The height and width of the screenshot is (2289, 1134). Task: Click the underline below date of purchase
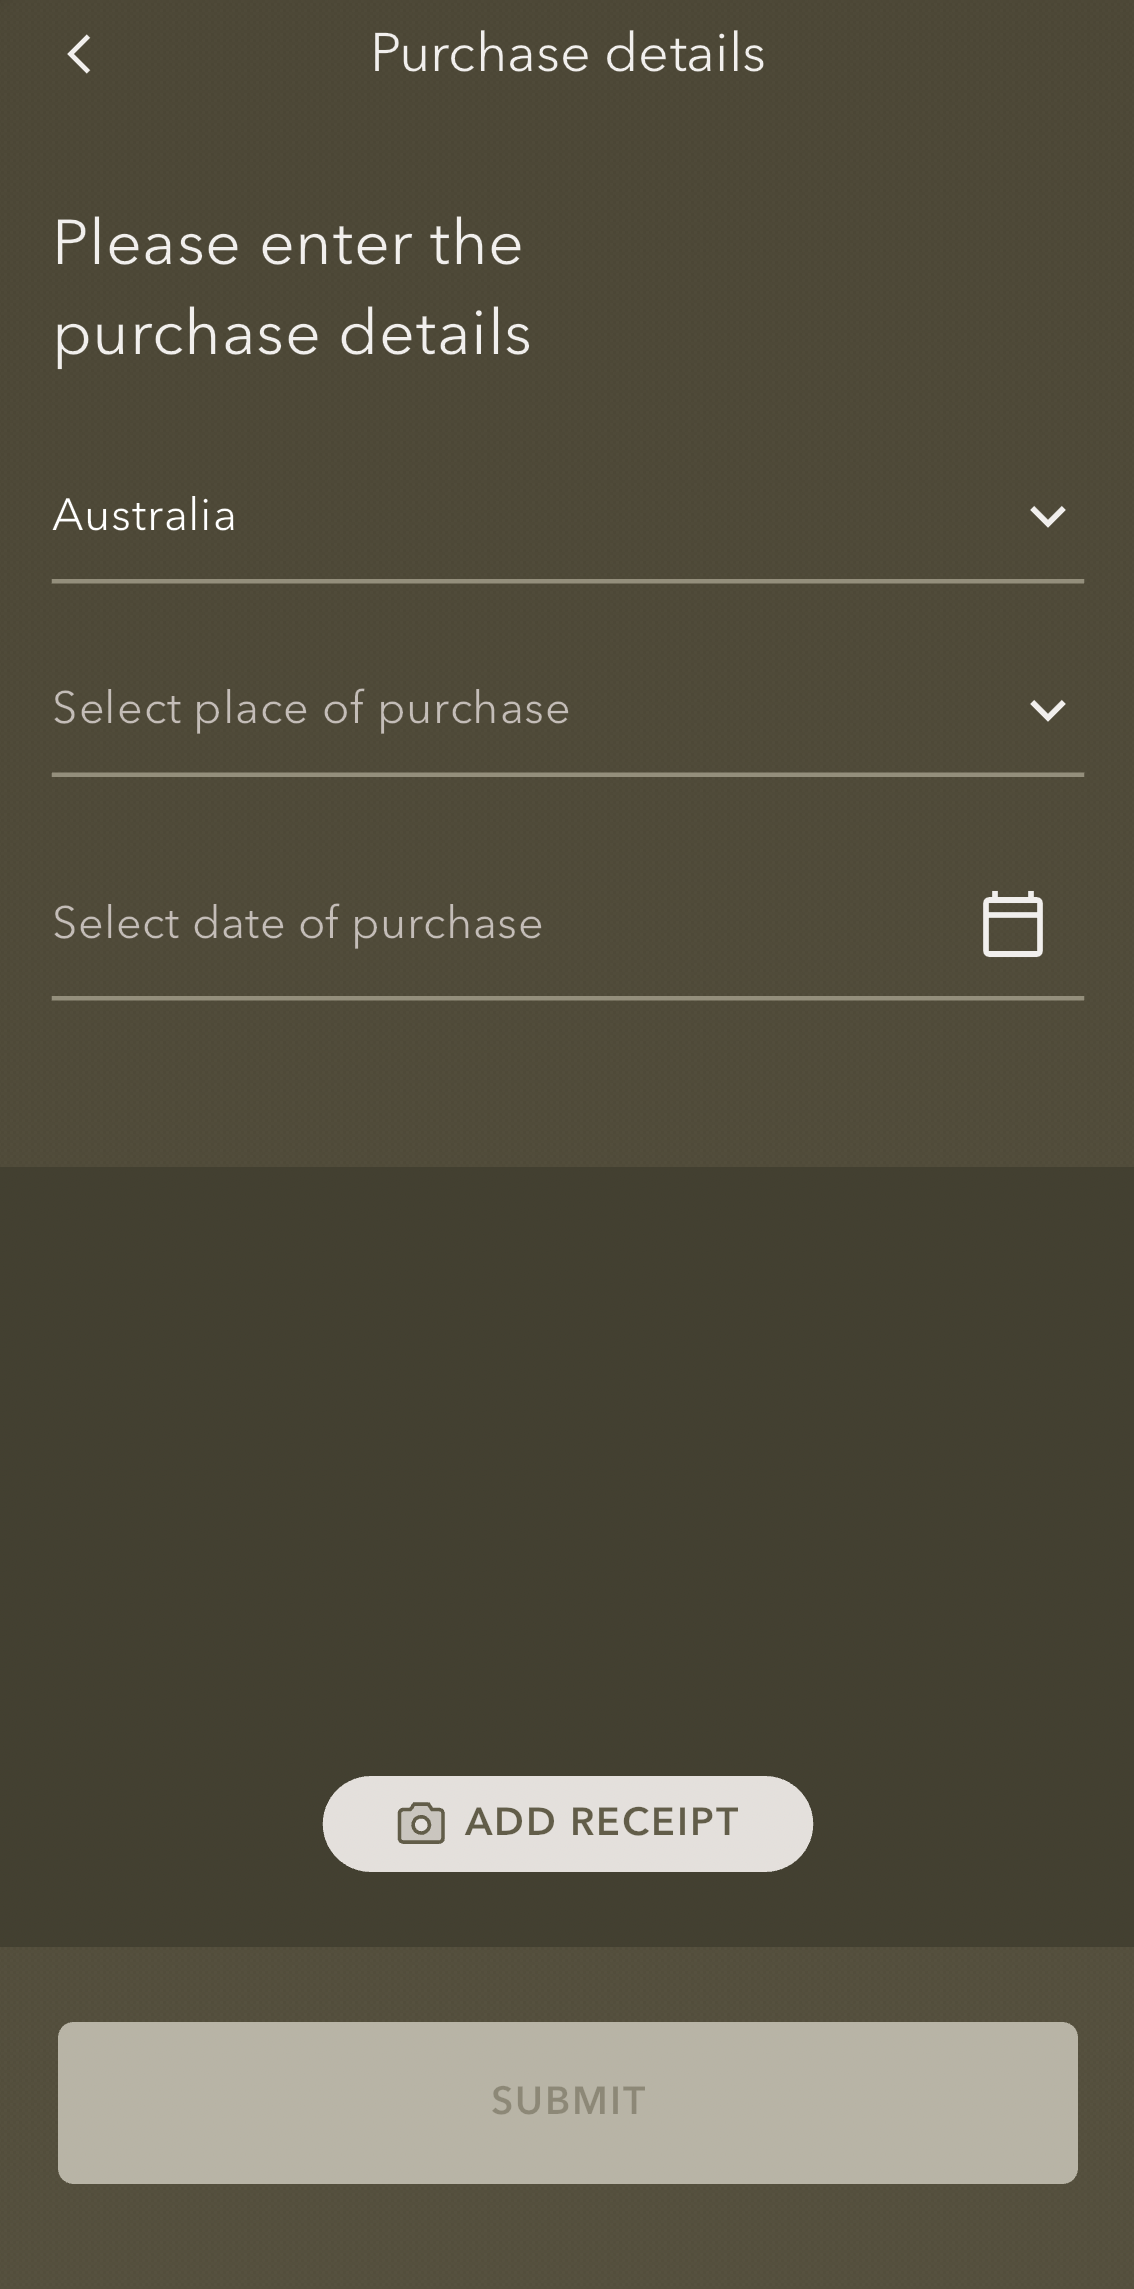point(567,997)
